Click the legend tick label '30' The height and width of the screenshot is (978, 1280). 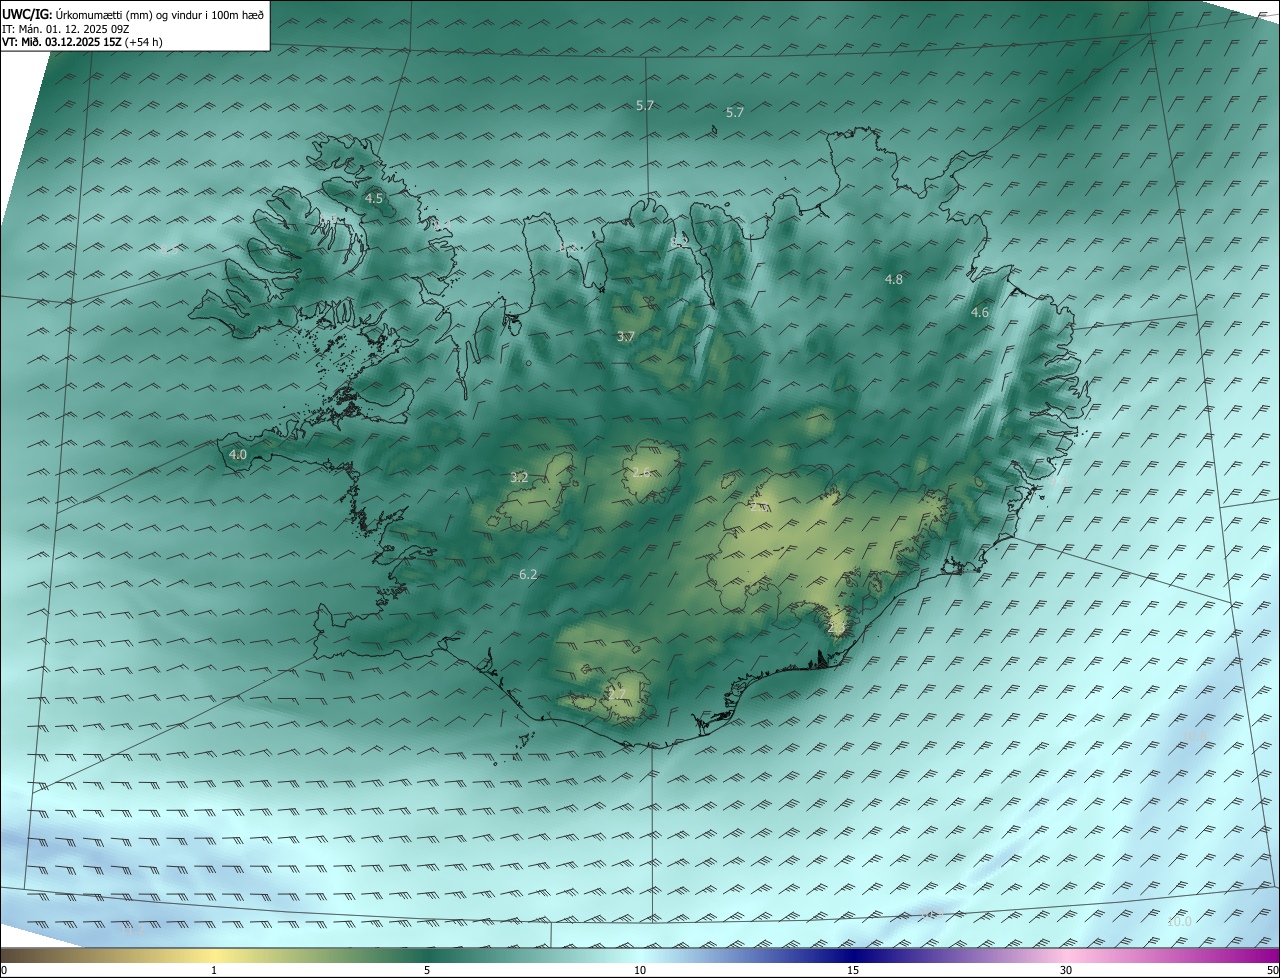click(x=1066, y=970)
